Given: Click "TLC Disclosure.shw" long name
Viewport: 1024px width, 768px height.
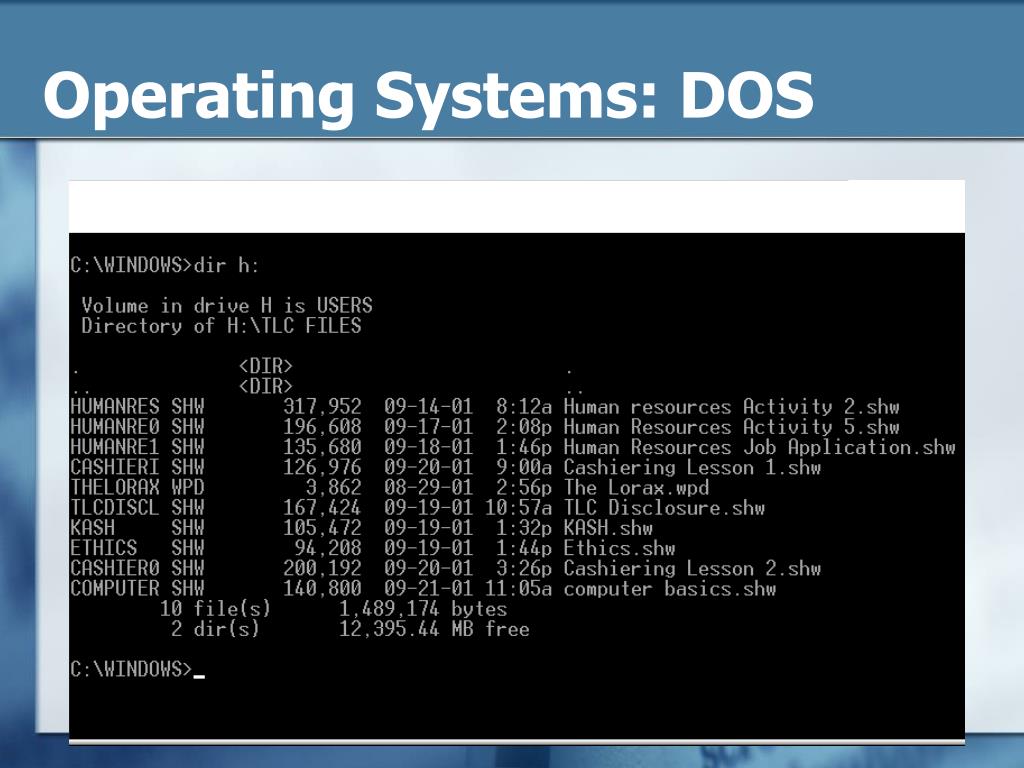Looking at the screenshot, I should (x=664, y=507).
